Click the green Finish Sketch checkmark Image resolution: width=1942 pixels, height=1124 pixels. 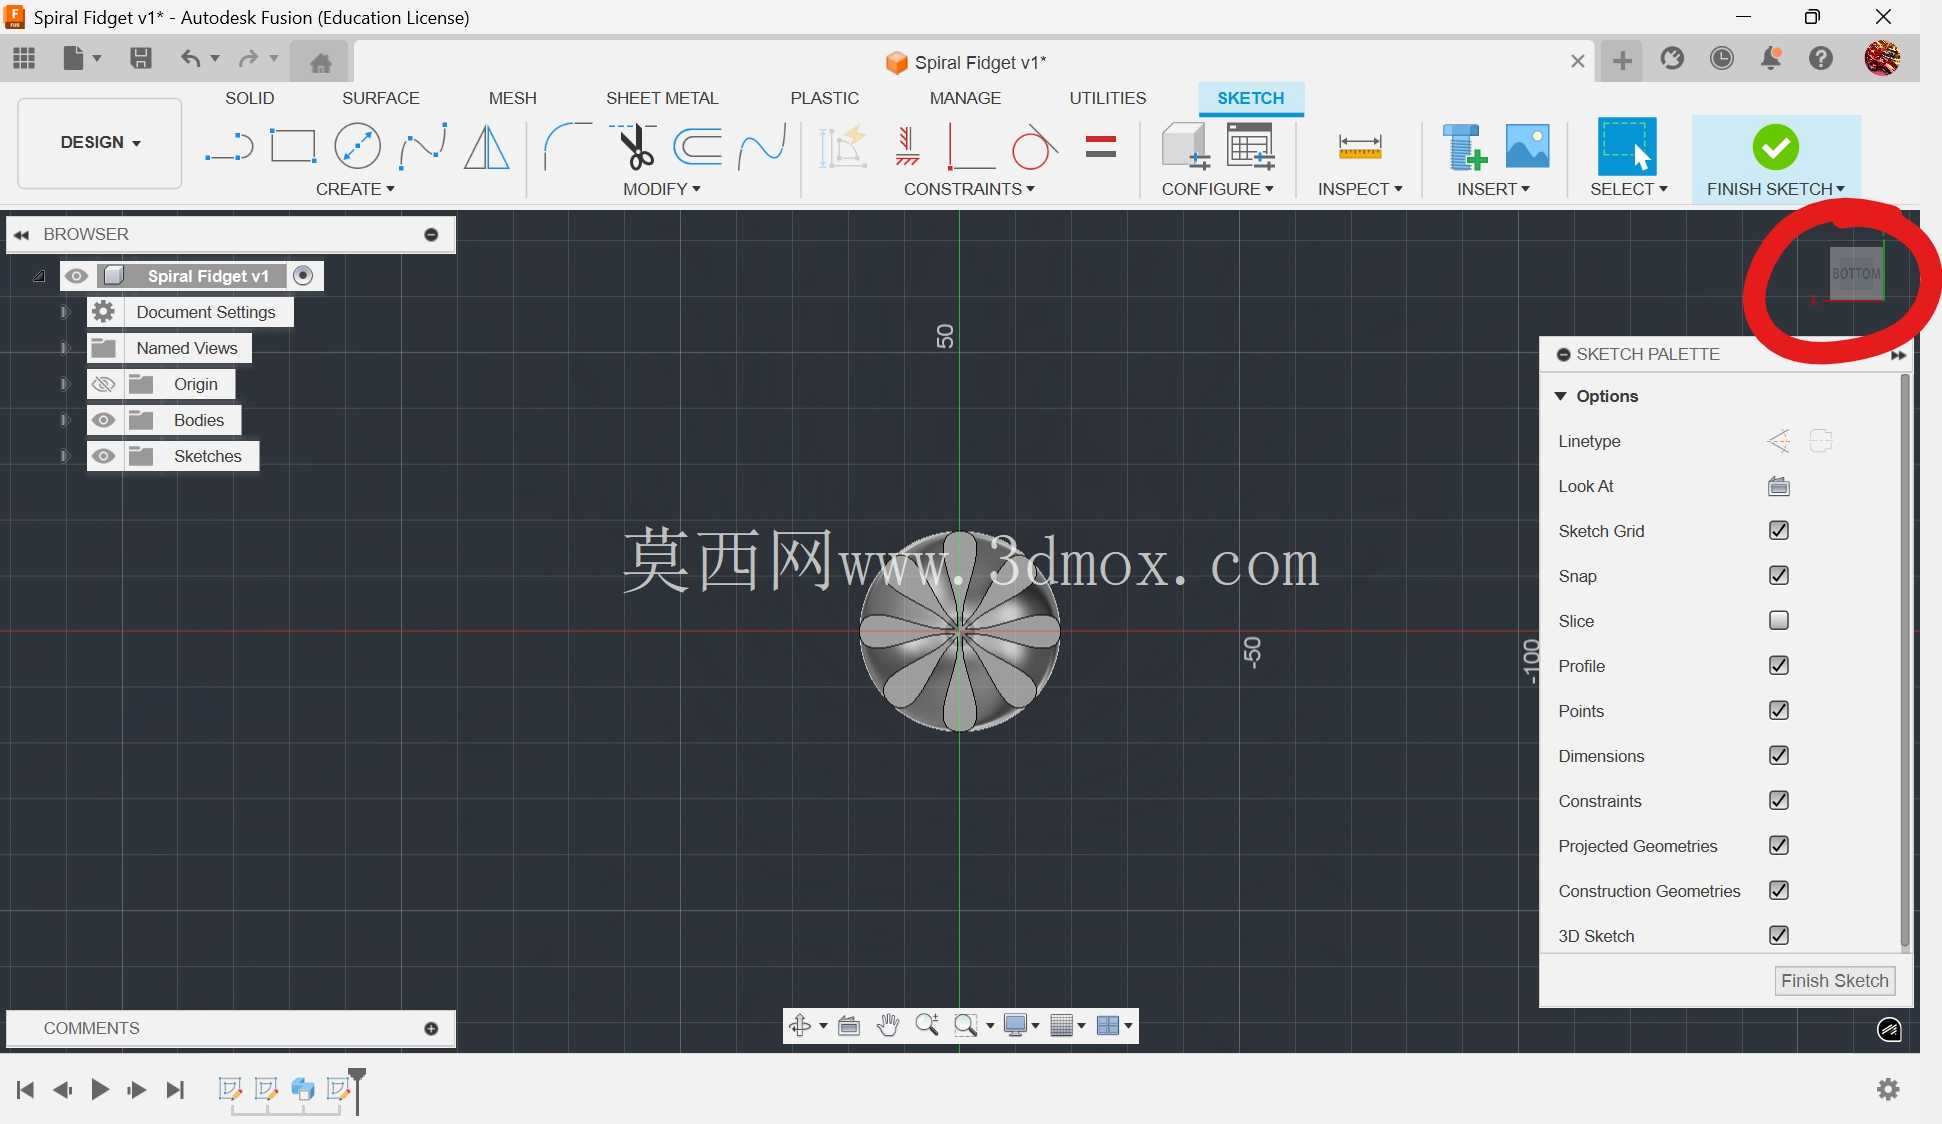pos(1775,147)
